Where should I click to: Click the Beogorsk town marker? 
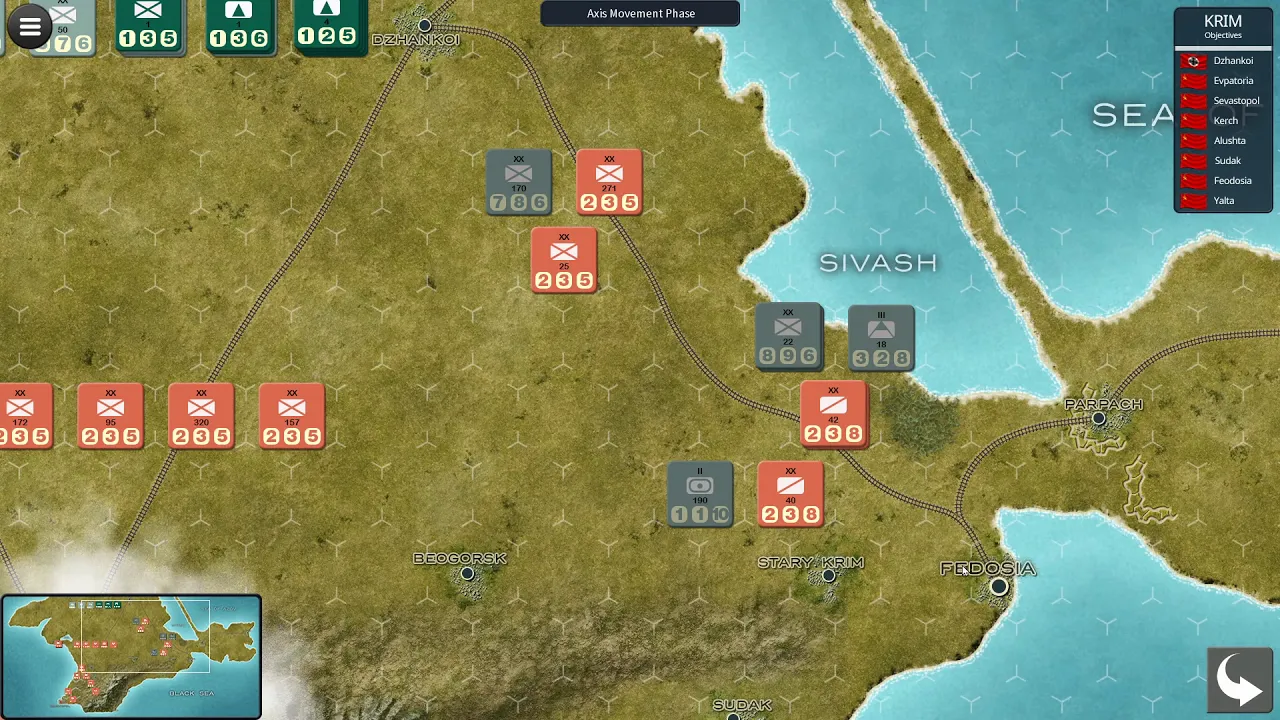[x=467, y=573]
